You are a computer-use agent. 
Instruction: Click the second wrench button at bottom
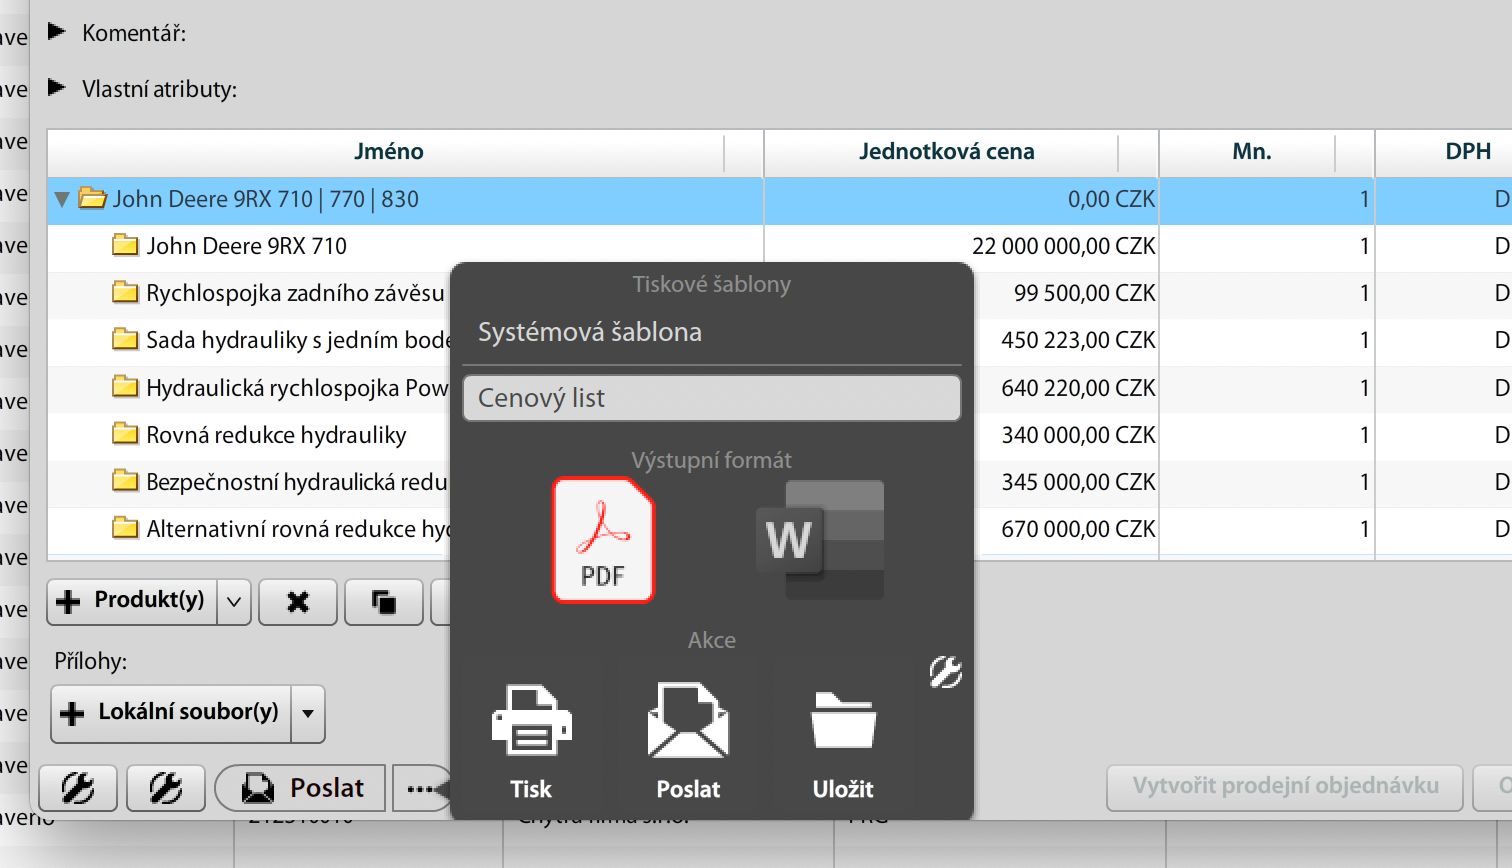click(166, 789)
